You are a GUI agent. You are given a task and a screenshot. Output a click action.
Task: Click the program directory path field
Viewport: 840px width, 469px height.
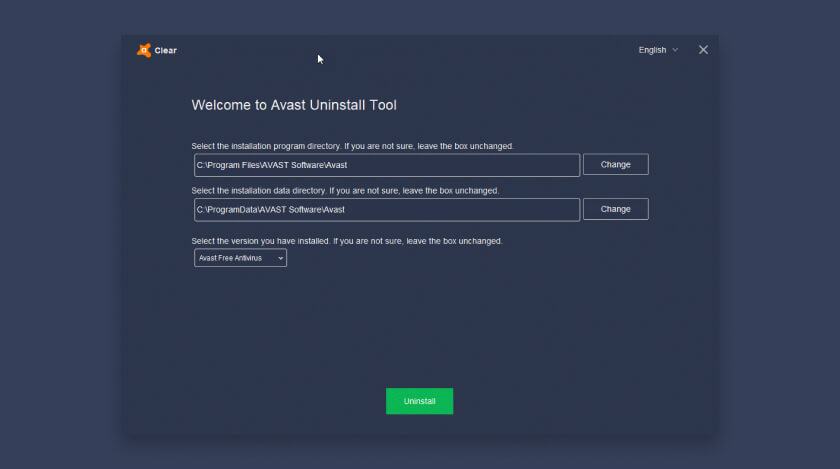point(387,165)
